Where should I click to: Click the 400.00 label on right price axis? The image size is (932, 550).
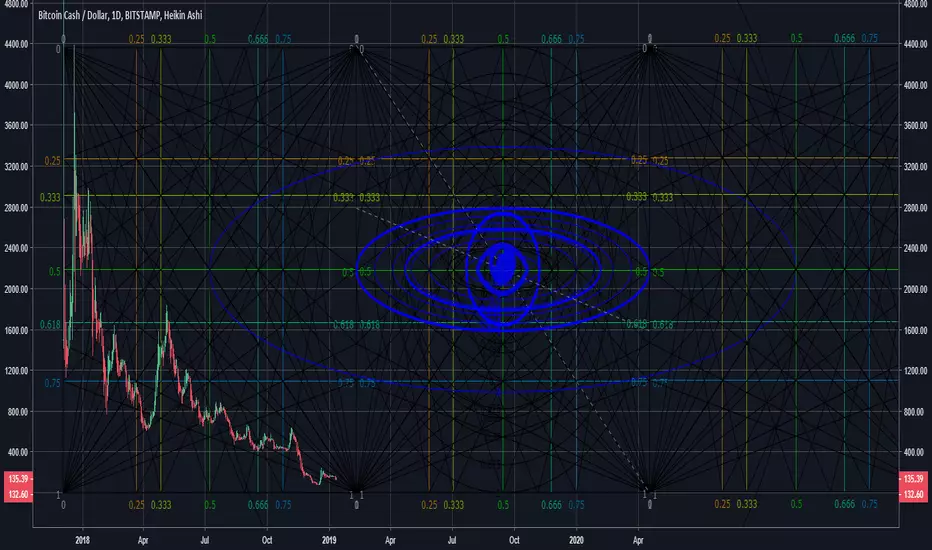(915, 452)
